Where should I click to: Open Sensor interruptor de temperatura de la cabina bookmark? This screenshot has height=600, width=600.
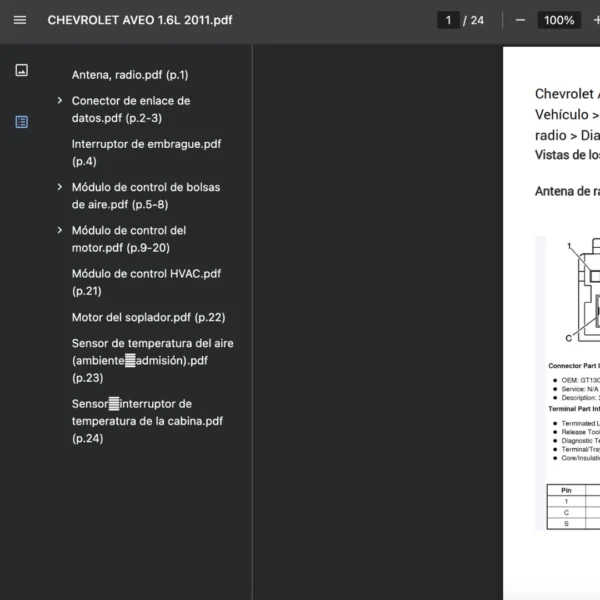(x=147, y=421)
